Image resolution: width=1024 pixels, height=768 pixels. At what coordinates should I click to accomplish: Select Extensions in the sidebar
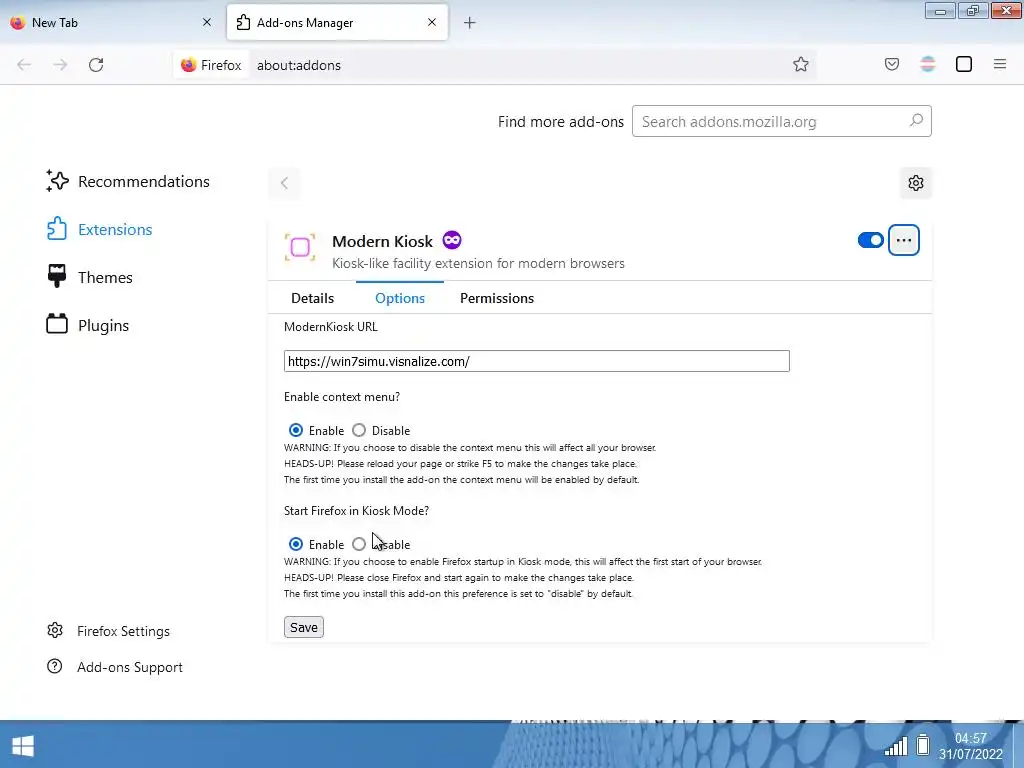(x=99, y=229)
